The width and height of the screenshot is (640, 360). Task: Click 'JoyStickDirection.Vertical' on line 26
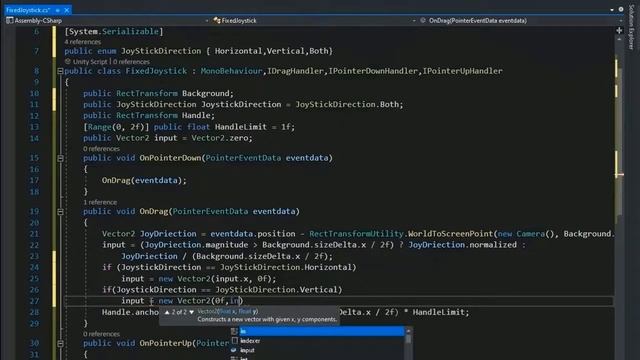click(x=276, y=290)
